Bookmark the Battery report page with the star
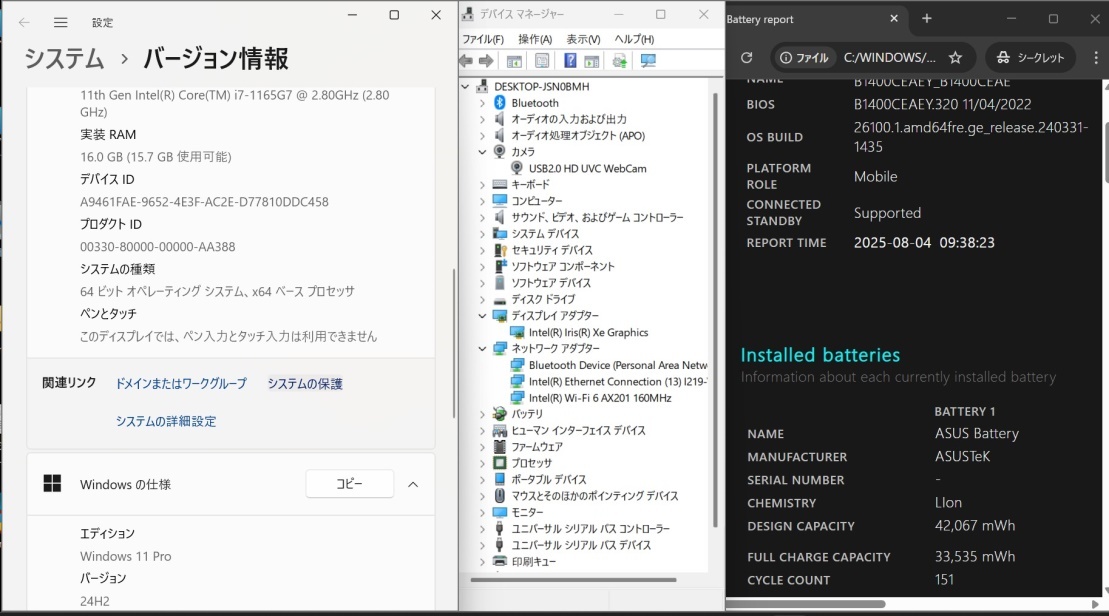The width and height of the screenshot is (1109, 616). (956, 58)
